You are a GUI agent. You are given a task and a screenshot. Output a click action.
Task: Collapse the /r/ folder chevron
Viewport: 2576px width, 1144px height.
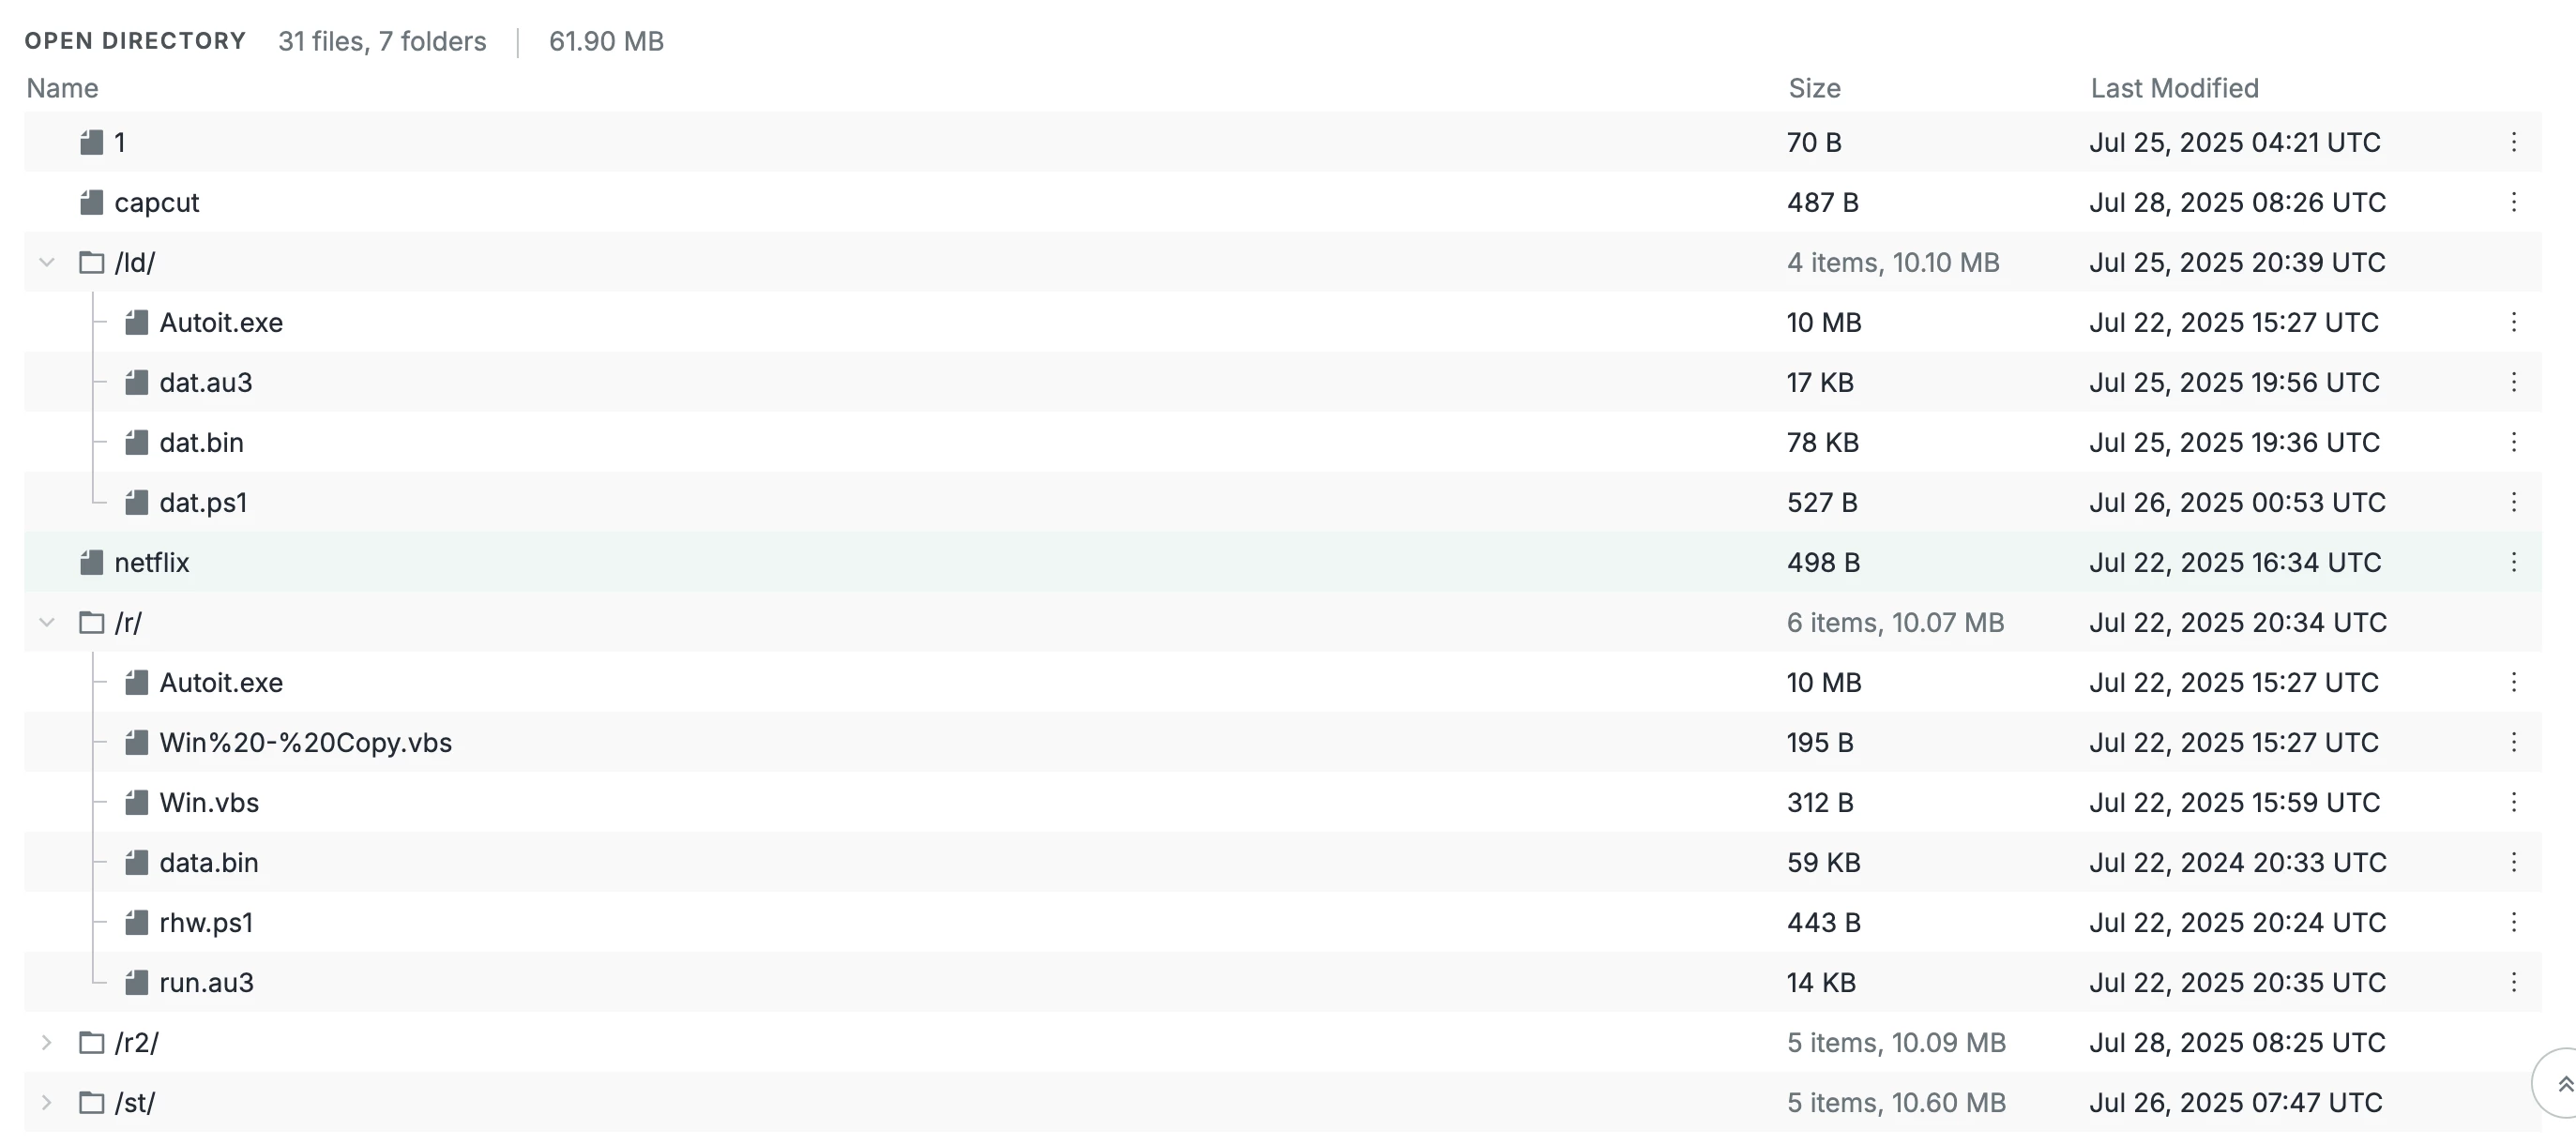click(x=46, y=622)
